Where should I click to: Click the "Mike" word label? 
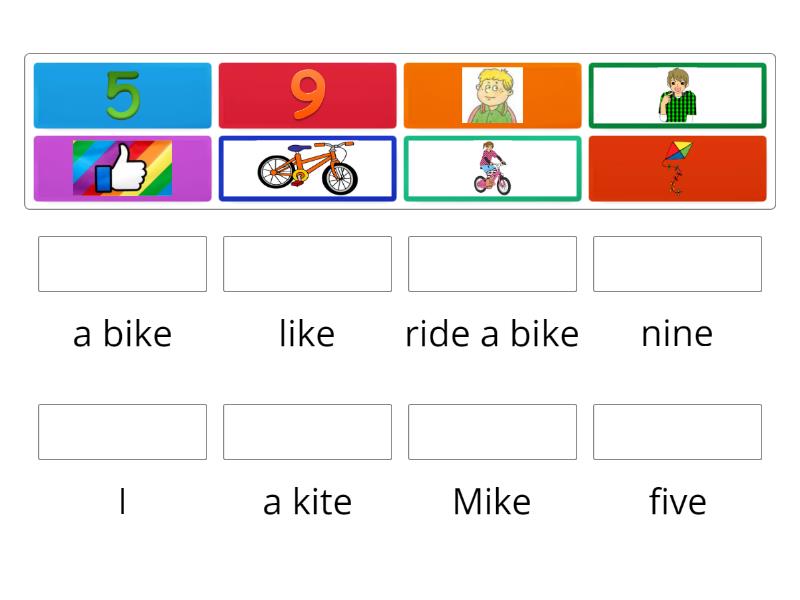[492, 502]
